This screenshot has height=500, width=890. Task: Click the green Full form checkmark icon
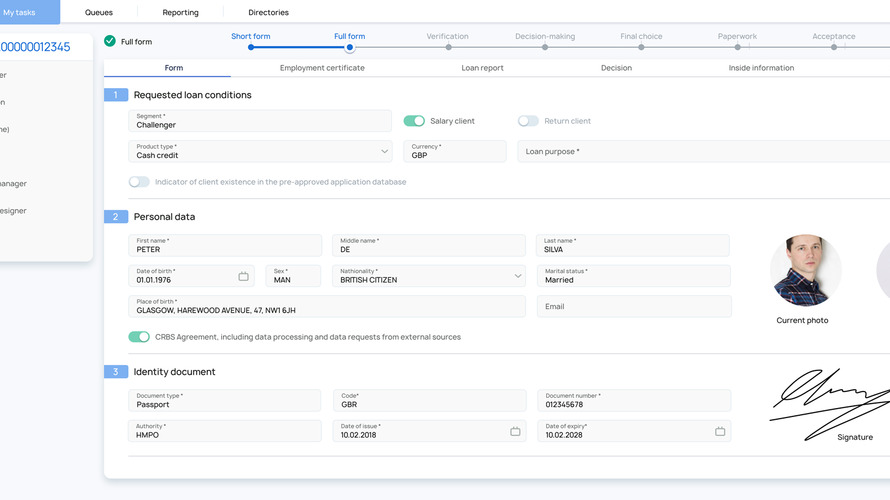coord(110,41)
